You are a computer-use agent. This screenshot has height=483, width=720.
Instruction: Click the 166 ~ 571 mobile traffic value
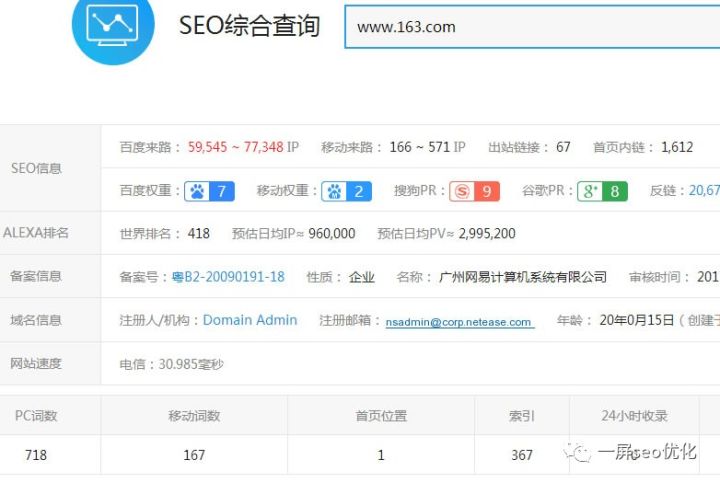(x=420, y=147)
